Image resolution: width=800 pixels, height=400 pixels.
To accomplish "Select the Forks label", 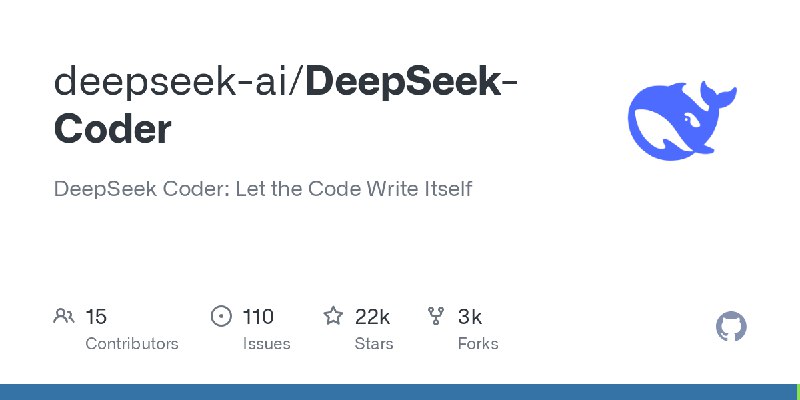I will point(478,344).
